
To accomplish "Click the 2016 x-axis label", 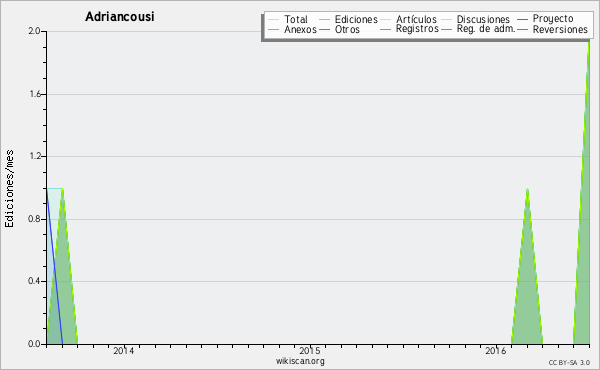I will [496, 351].
